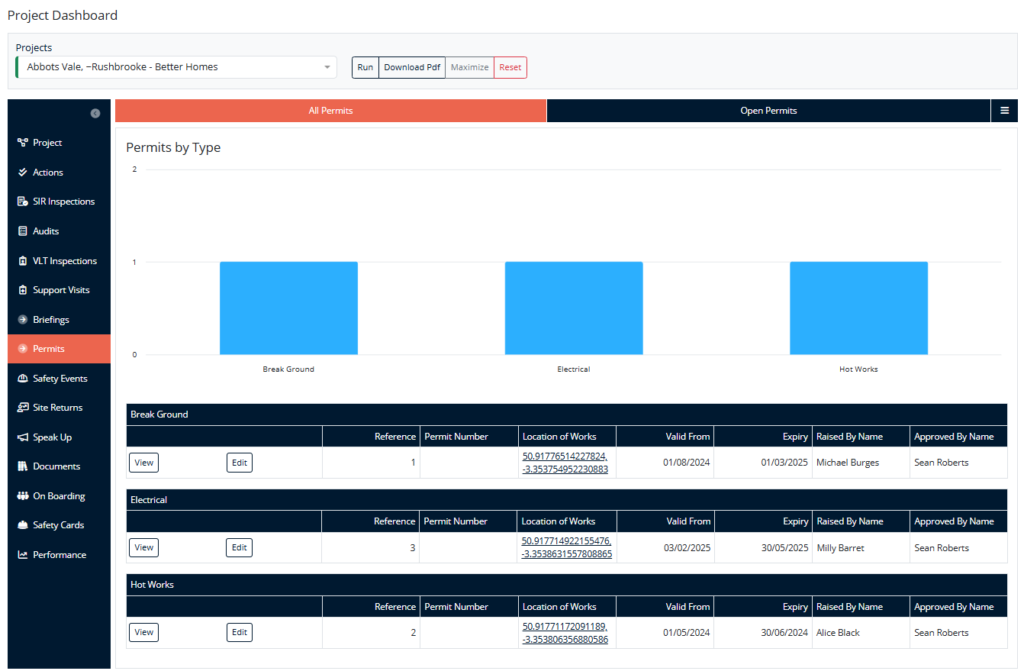Screen dimensions: 1024x671
Task: Click the Permits by Type chart title
Action: [x=173, y=148]
